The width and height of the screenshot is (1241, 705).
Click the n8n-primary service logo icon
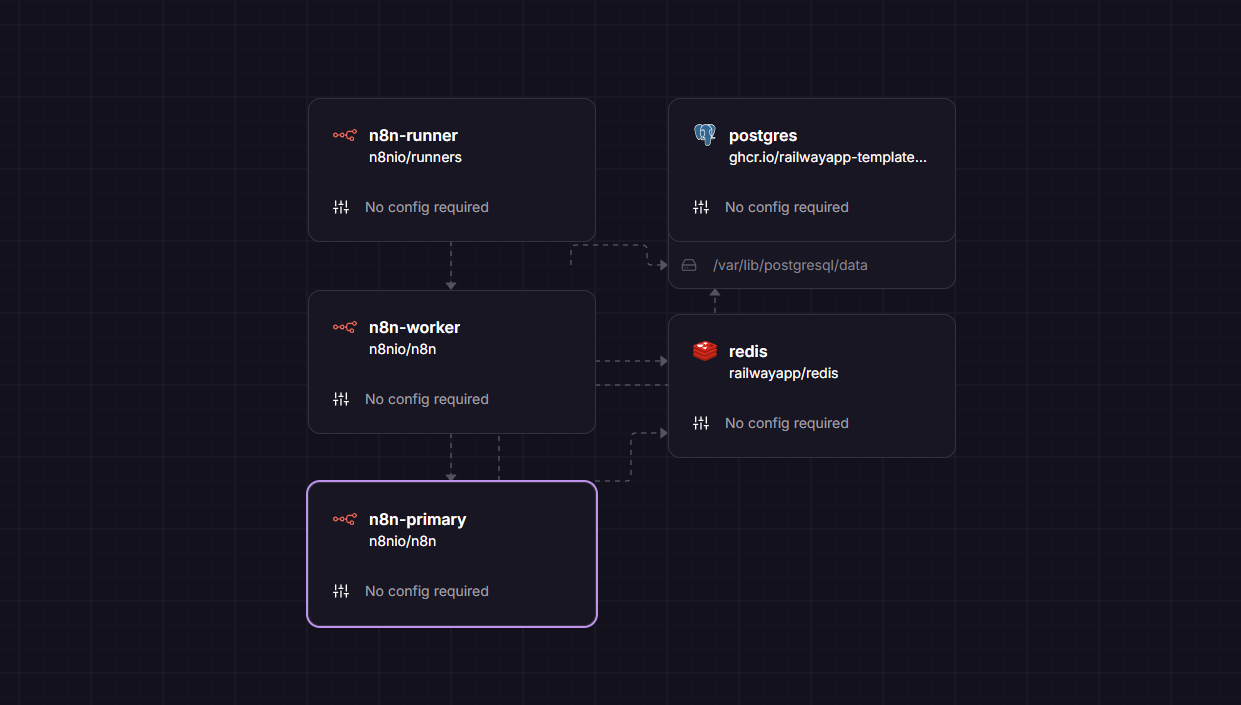point(345,519)
